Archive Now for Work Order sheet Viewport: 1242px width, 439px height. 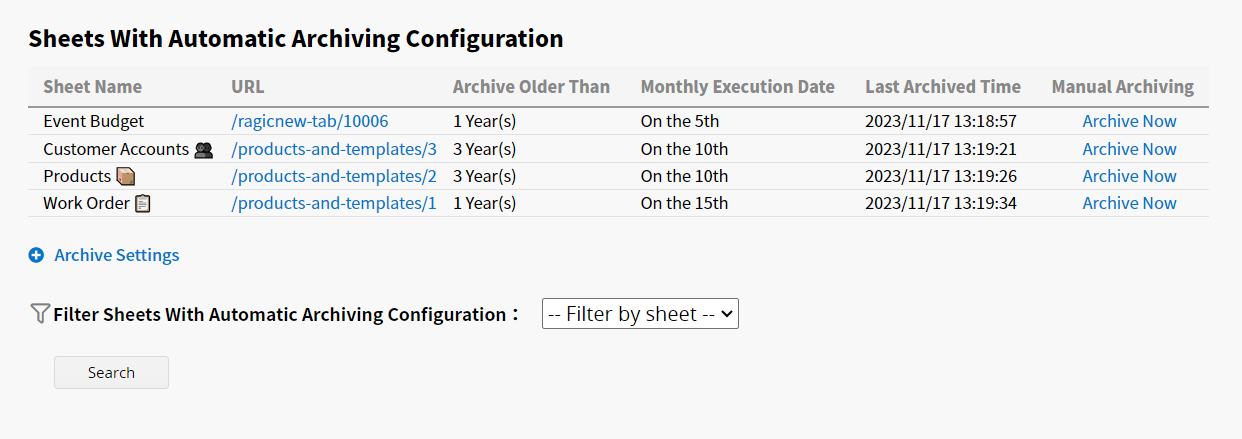[x=1129, y=203]
